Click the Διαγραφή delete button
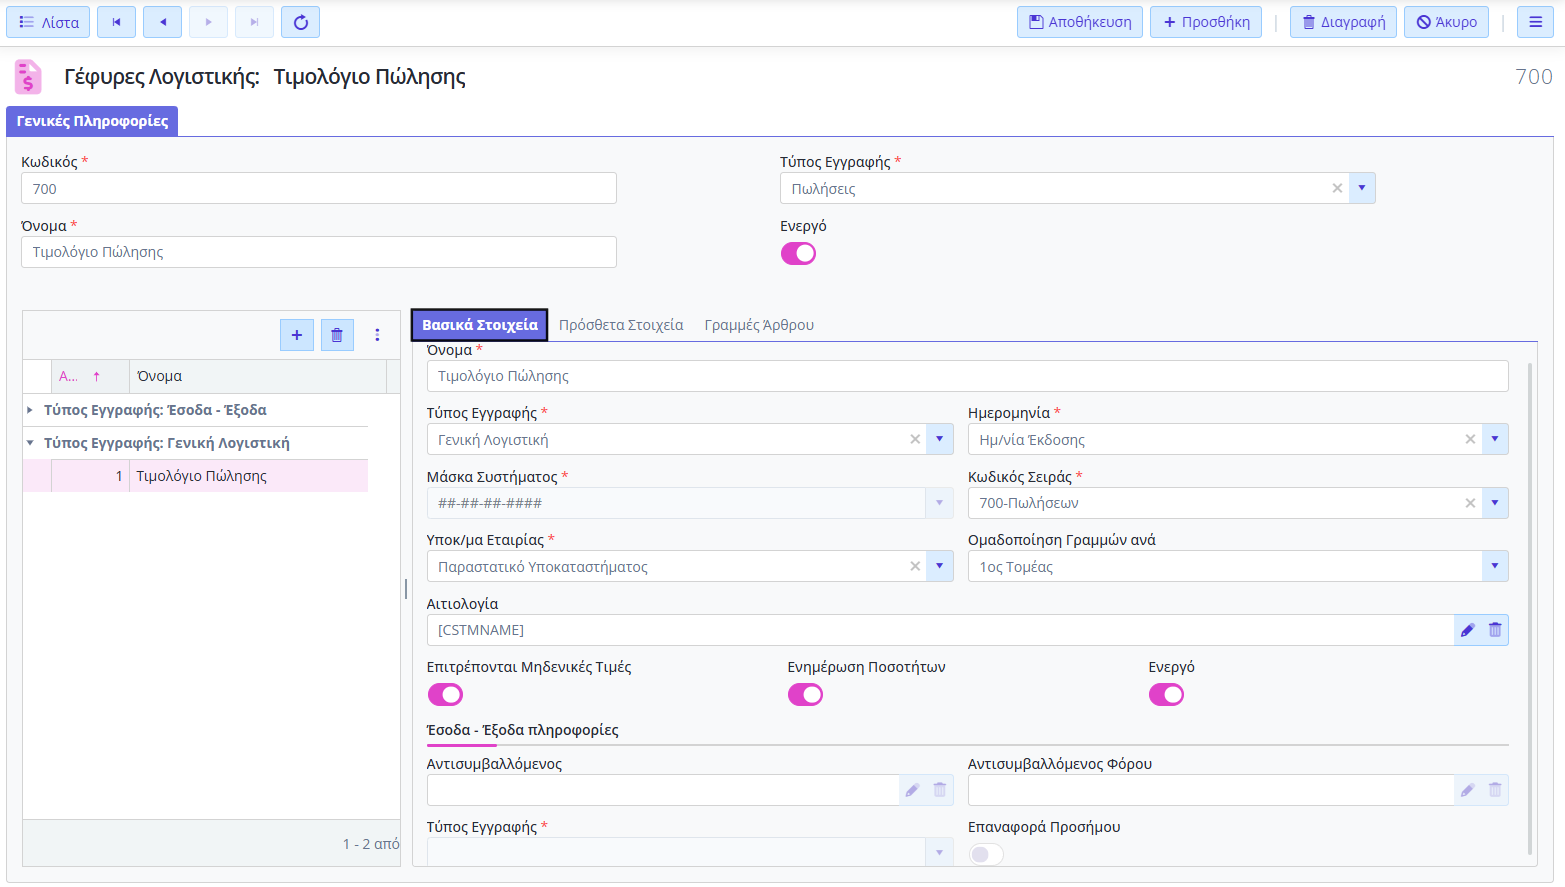 pos(1343,22)
